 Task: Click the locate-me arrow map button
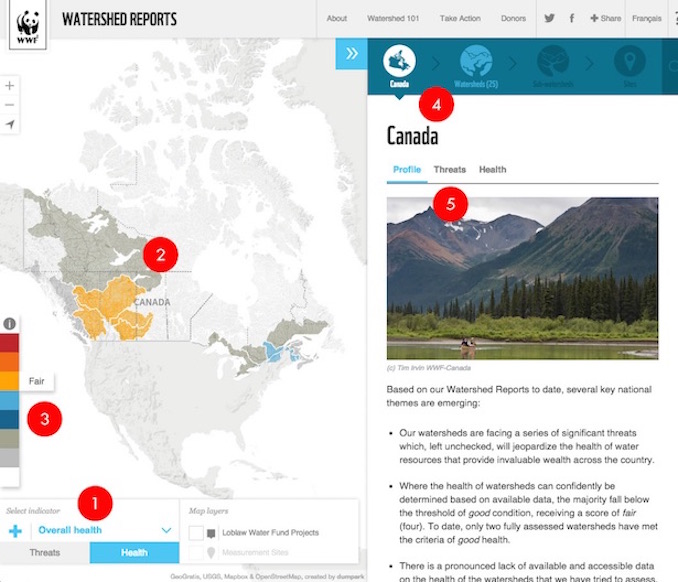click(10, 124)
